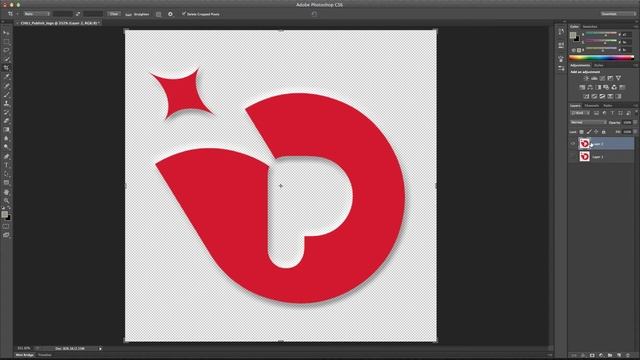
Task: Select the Lasso tool
Action: click(x=6, y=50)
